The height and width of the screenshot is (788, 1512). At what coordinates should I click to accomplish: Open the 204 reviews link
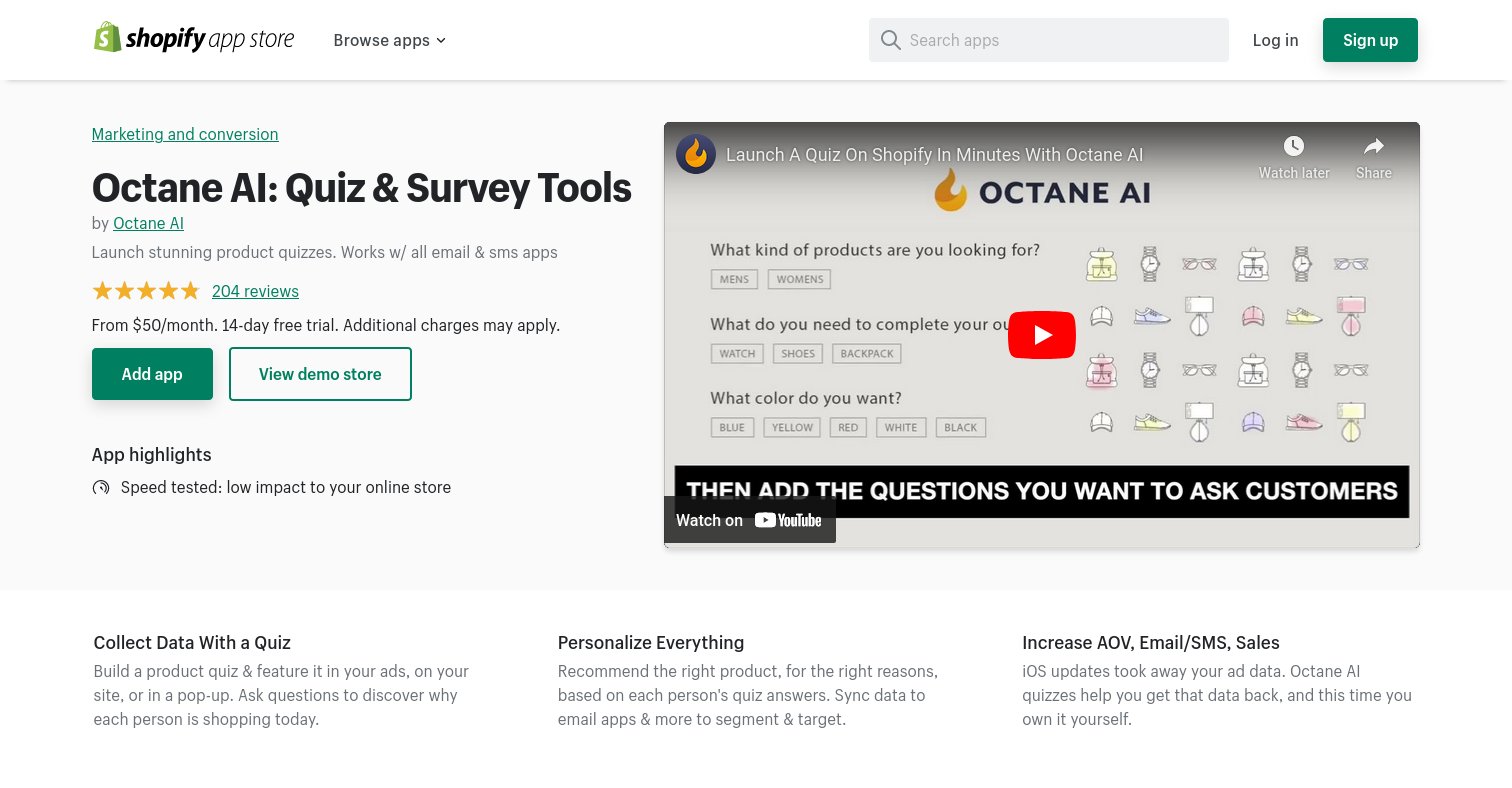click(255, 291)
